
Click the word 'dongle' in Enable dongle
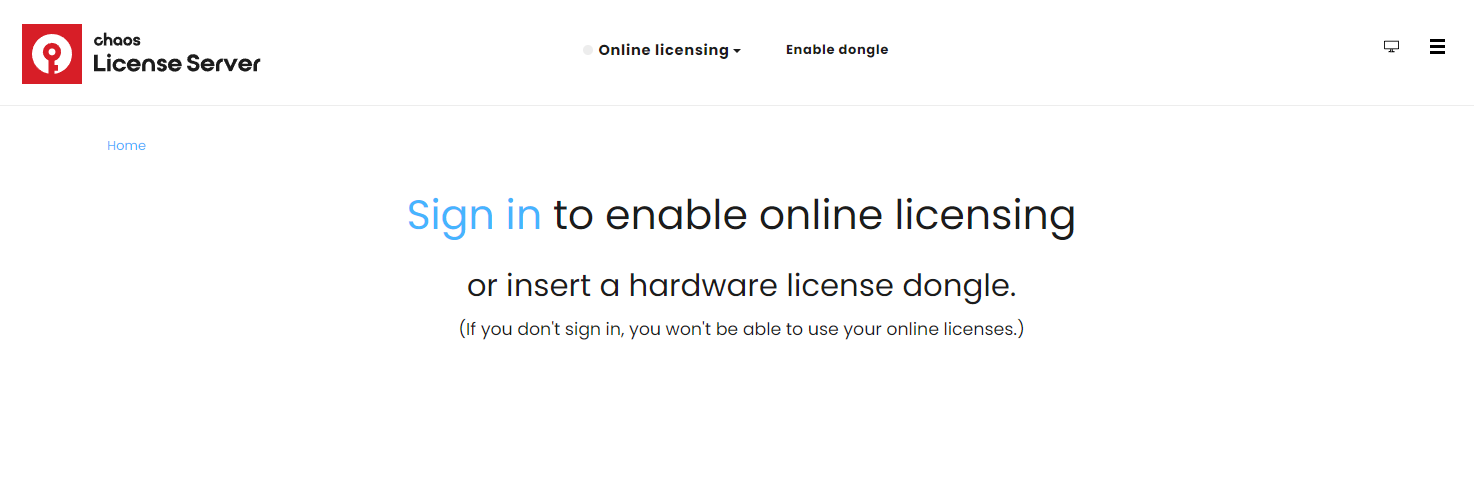click(x=863, y=50)
